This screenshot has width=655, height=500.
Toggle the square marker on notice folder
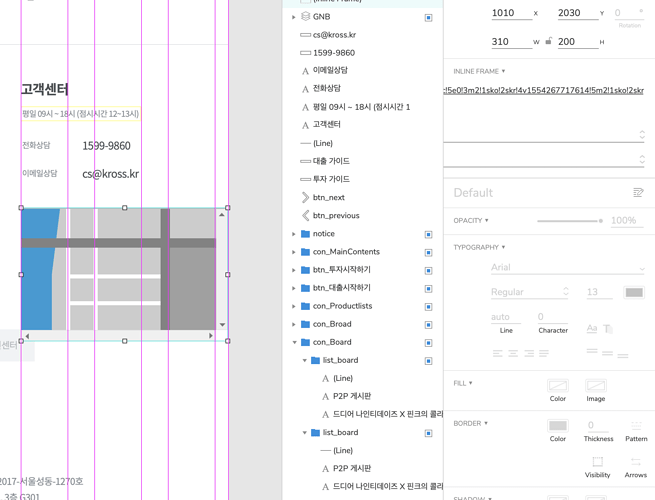428,234
